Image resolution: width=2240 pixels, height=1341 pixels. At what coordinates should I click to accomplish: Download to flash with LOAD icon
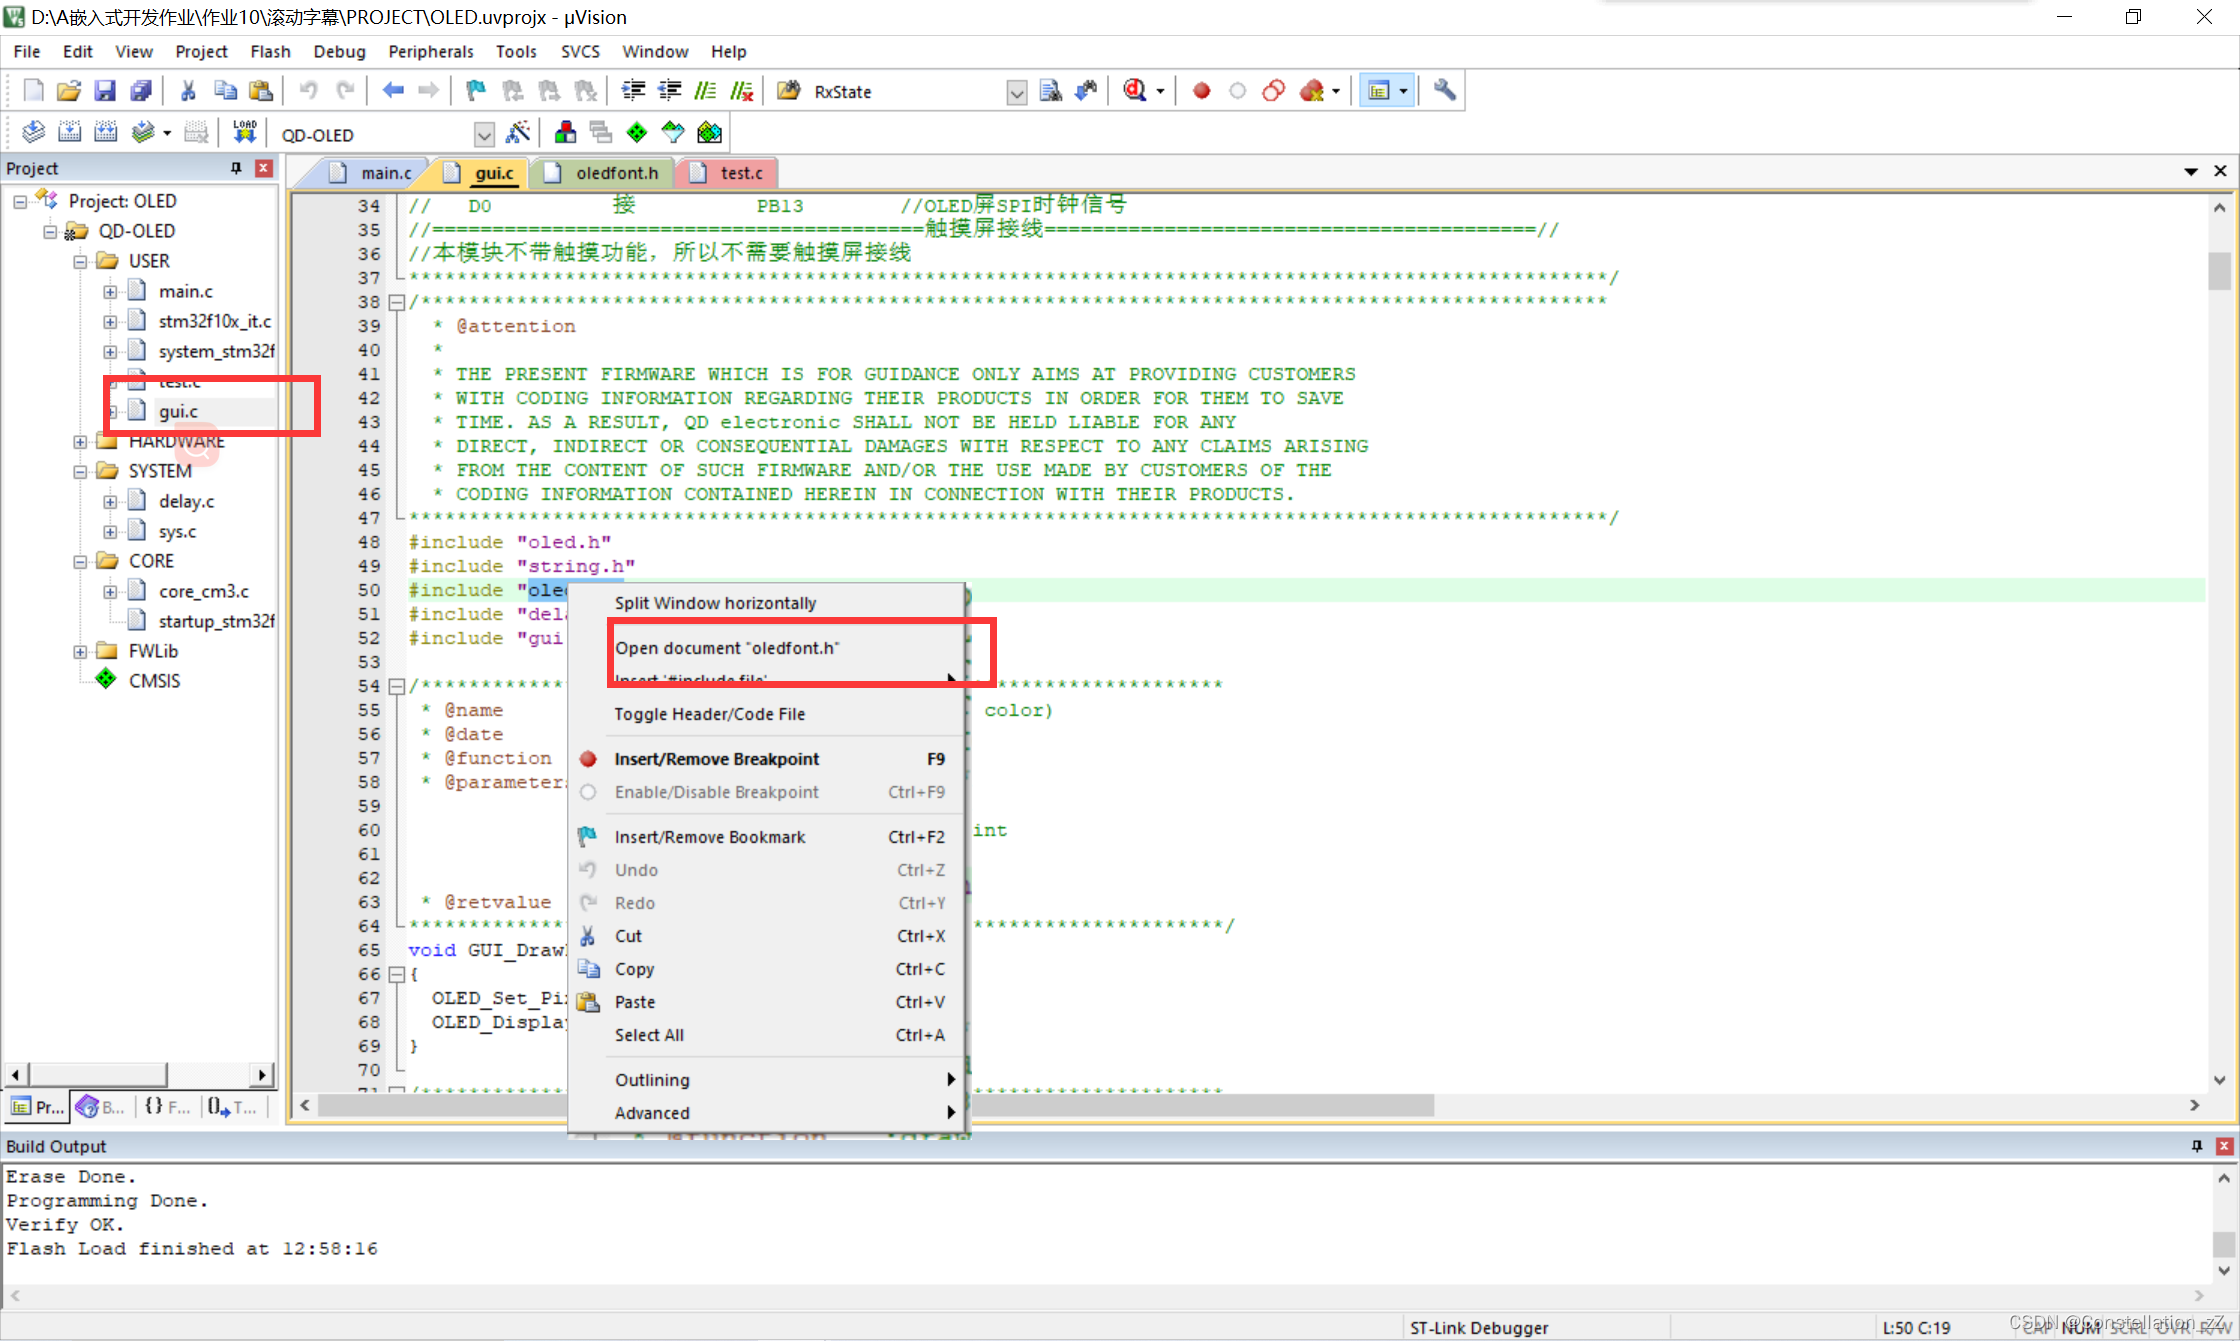pos(245,132)
